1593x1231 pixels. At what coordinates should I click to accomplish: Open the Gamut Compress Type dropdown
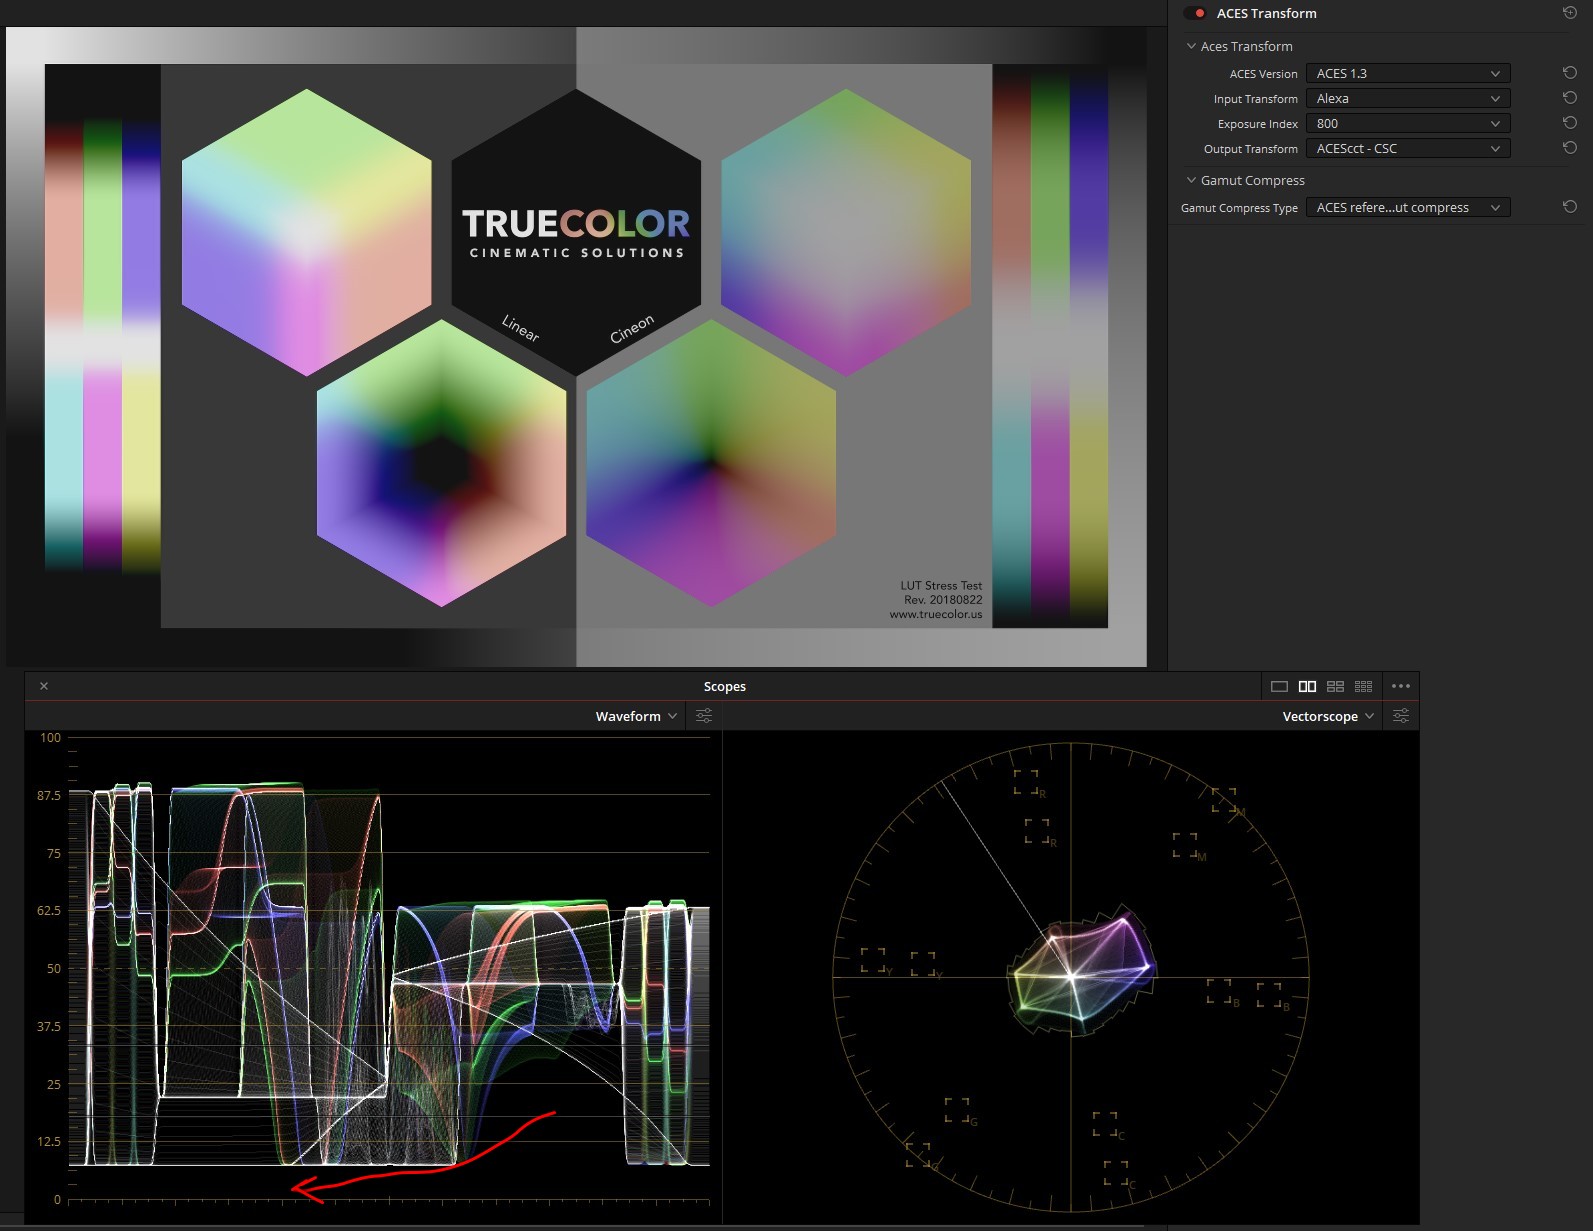[1408, 207]
